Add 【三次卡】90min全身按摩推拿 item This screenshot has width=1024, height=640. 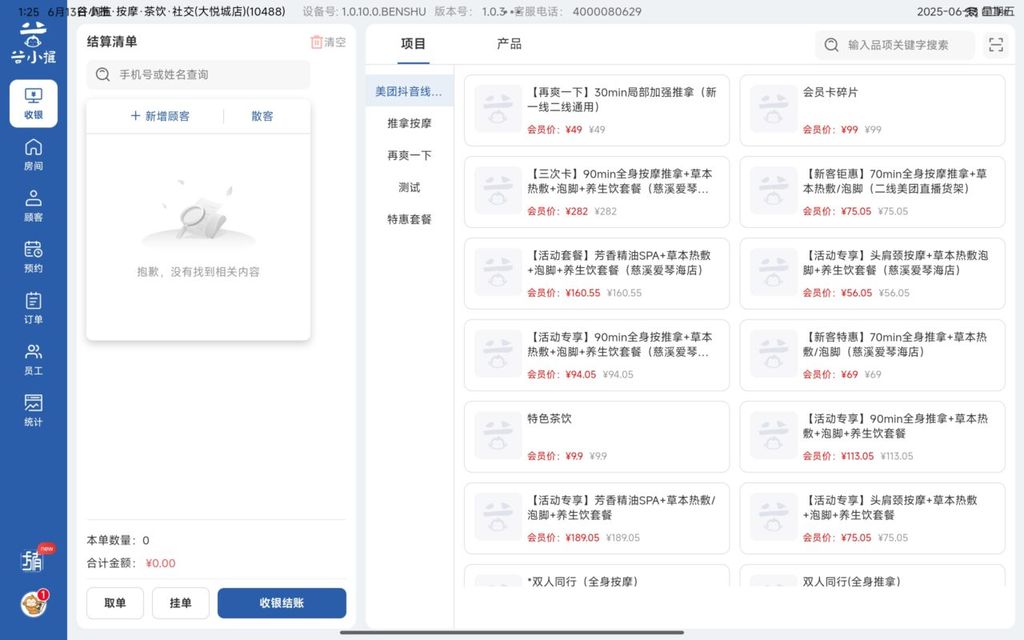(x=596, y=192)
